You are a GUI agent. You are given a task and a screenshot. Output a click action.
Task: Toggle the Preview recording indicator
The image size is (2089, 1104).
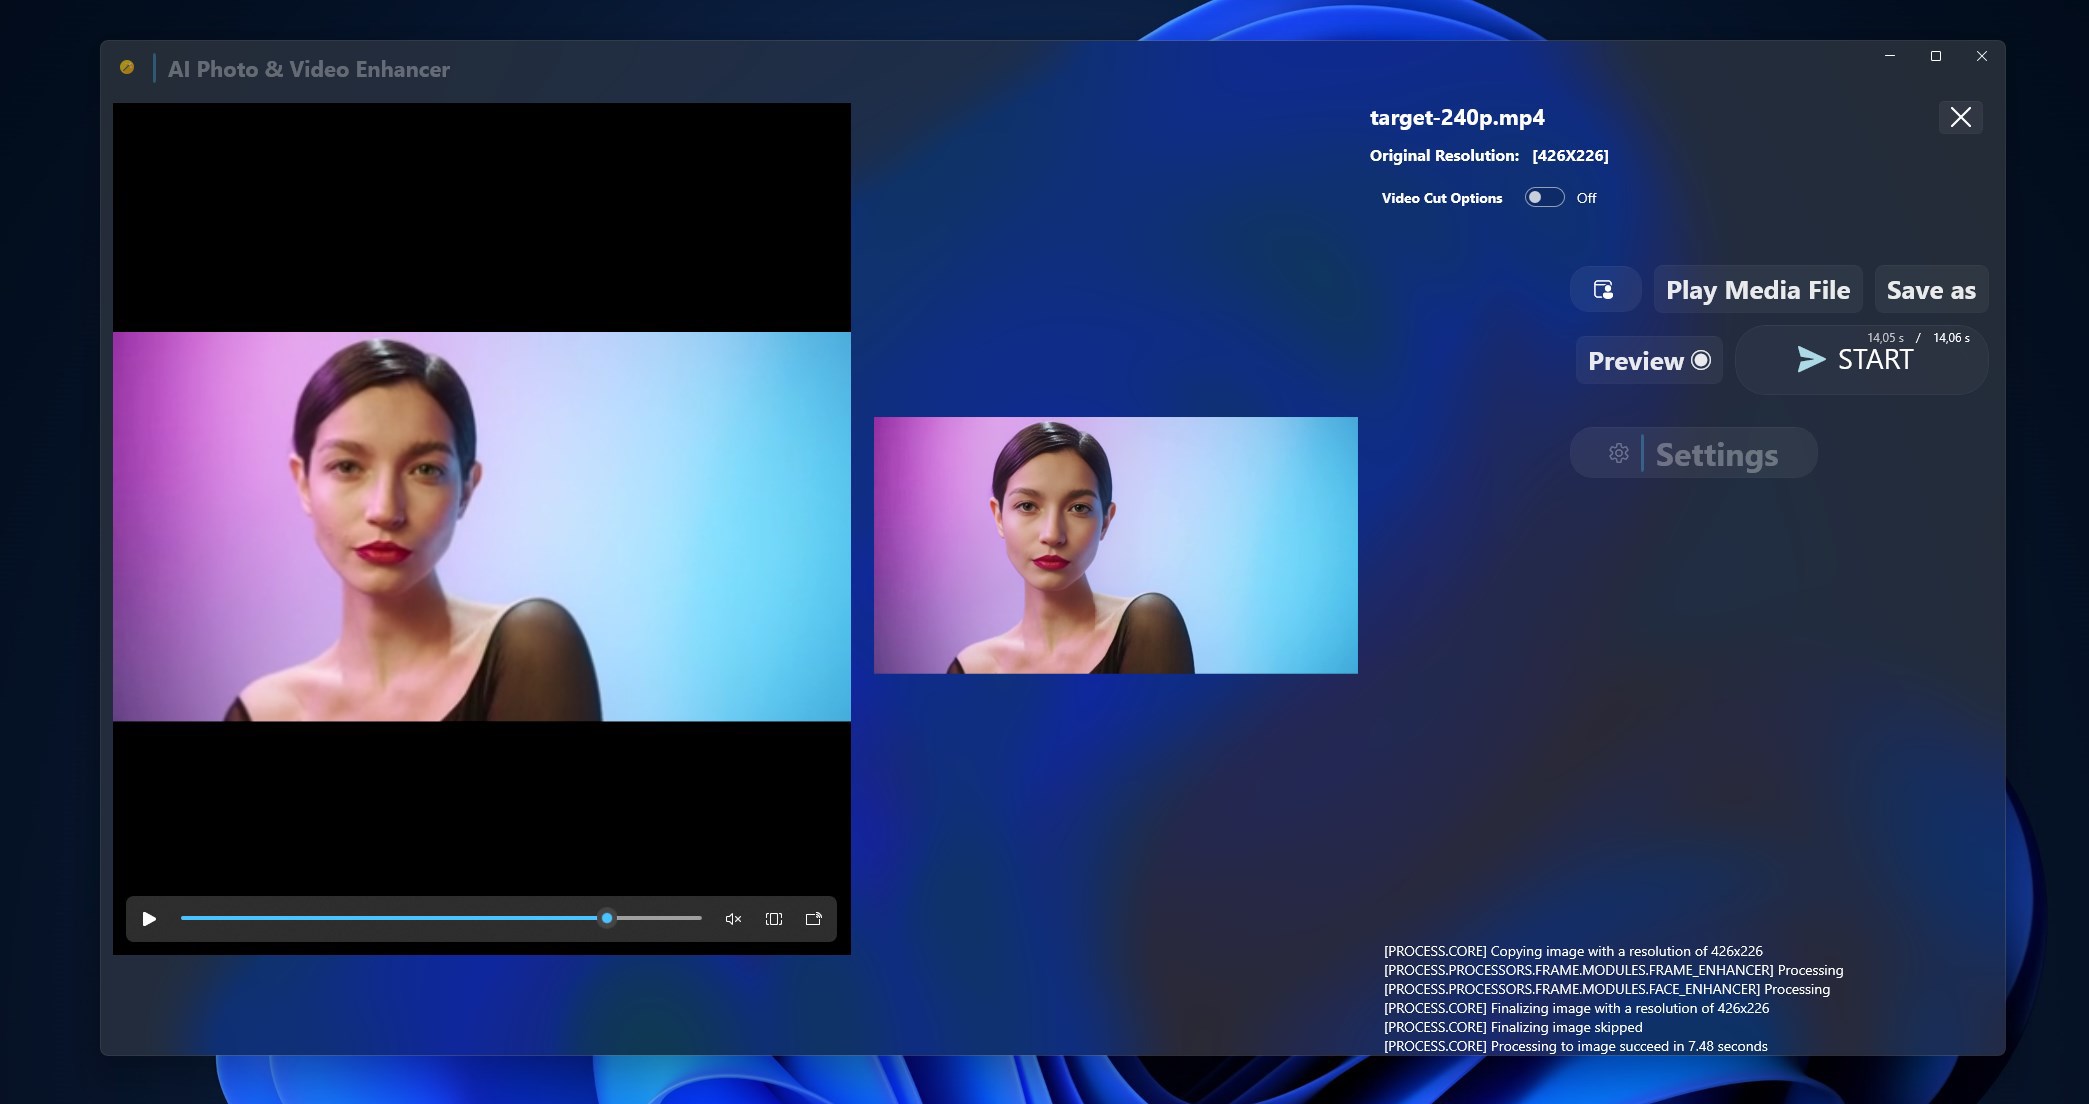(x=1700, y=360)
